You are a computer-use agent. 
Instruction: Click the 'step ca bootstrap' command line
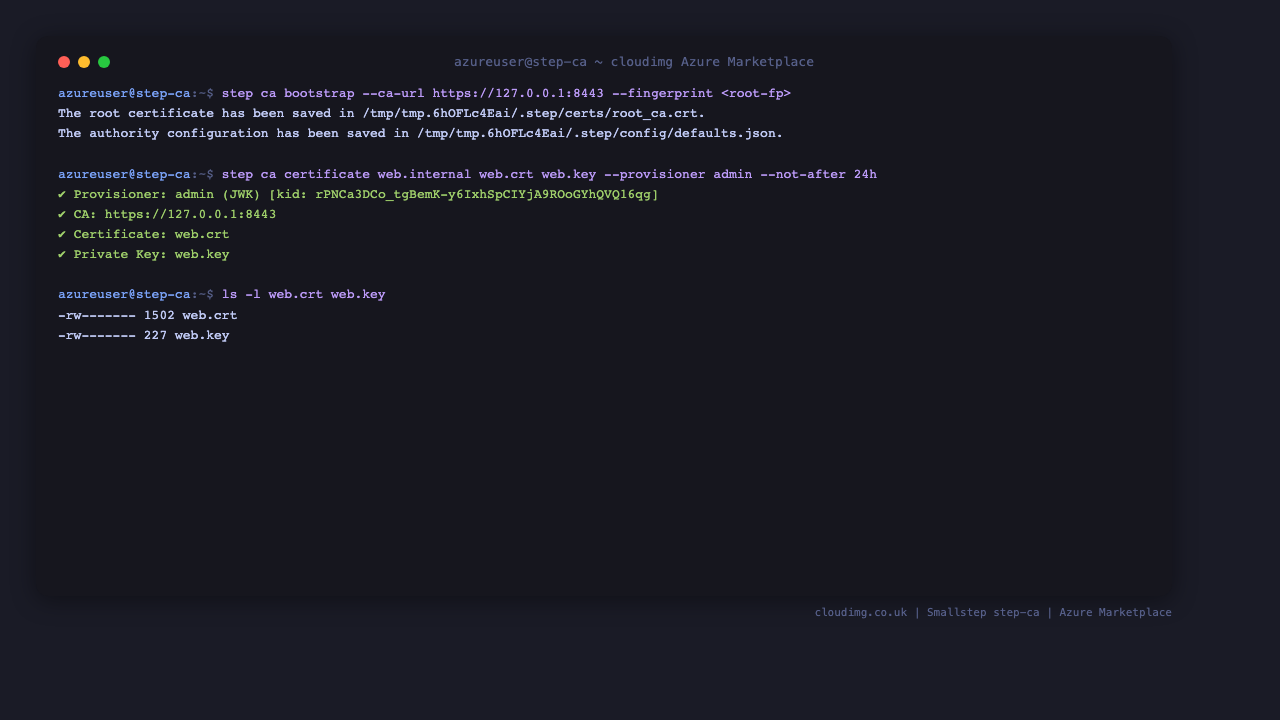pyautogui.click(x=424, y=94)
